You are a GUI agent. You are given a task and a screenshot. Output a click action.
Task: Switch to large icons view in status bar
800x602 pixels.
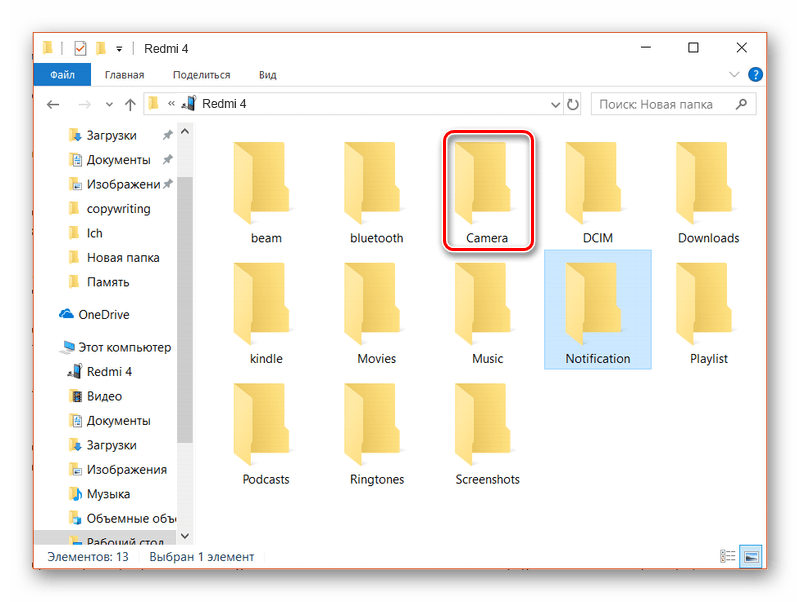click(x=751, y=556)
